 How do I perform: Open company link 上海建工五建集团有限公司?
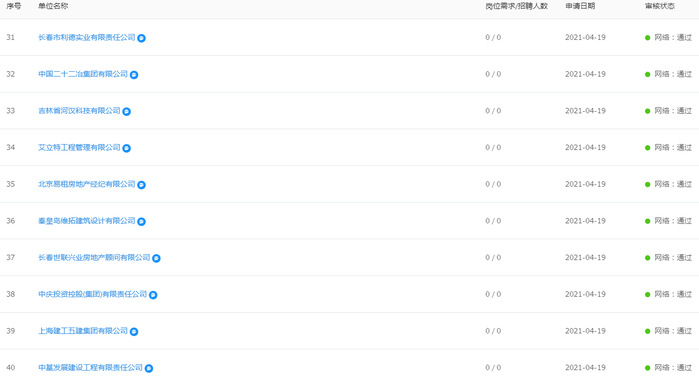(83, 331)
